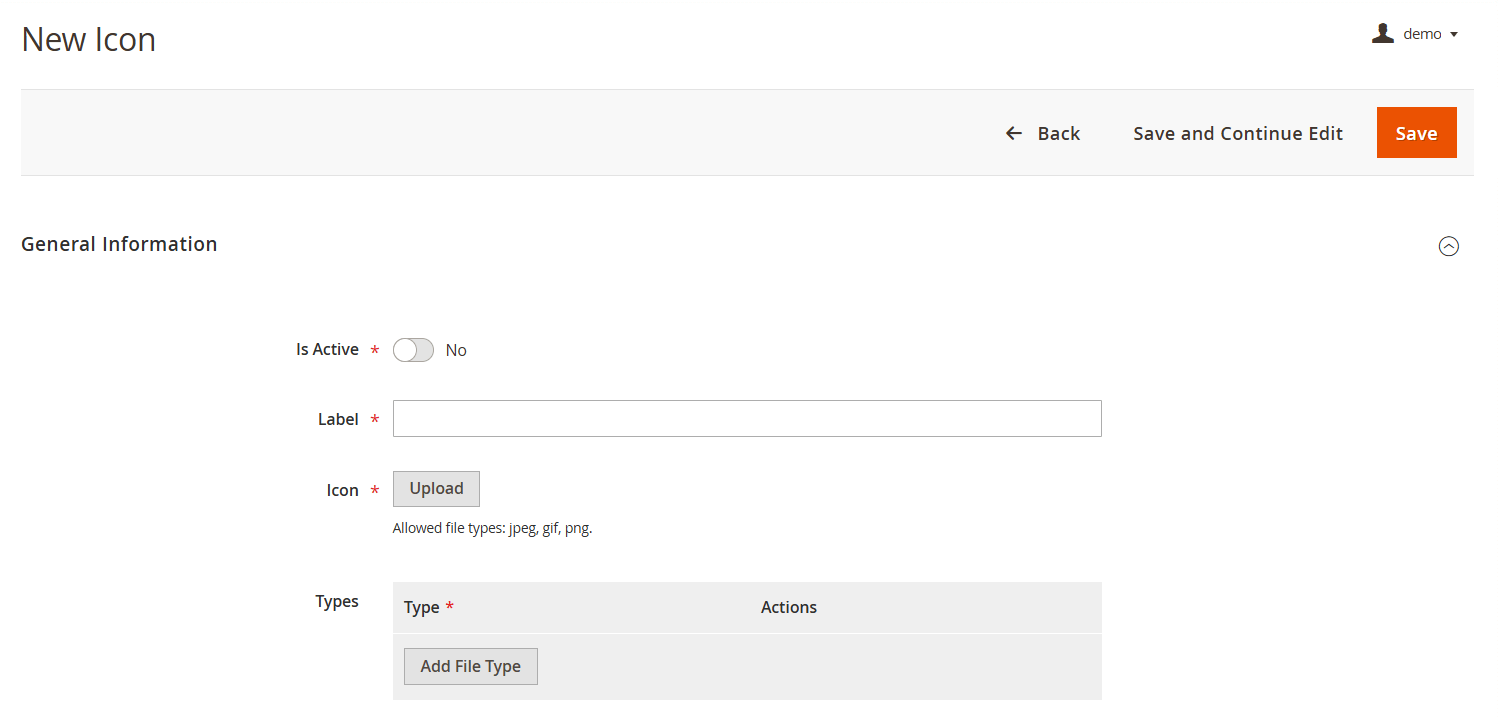
Task: Click the left arrow icon beside Back
Action: click(x=1014, y=133)
